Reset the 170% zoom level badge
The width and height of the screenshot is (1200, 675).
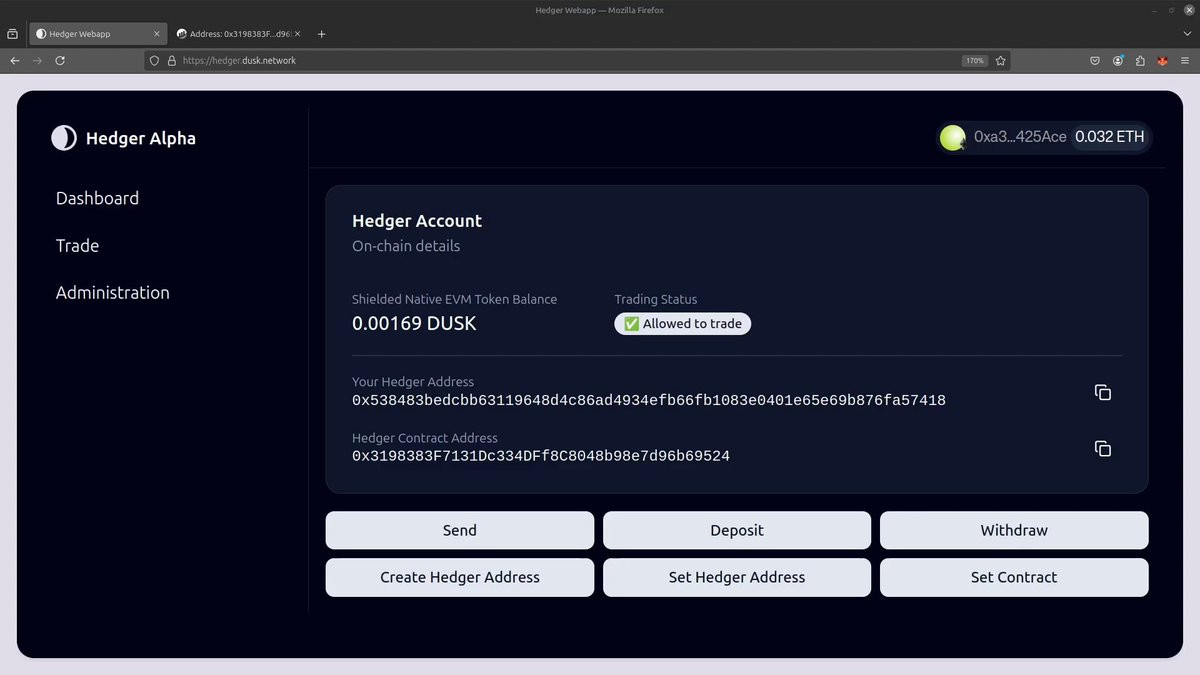[975, 60]
